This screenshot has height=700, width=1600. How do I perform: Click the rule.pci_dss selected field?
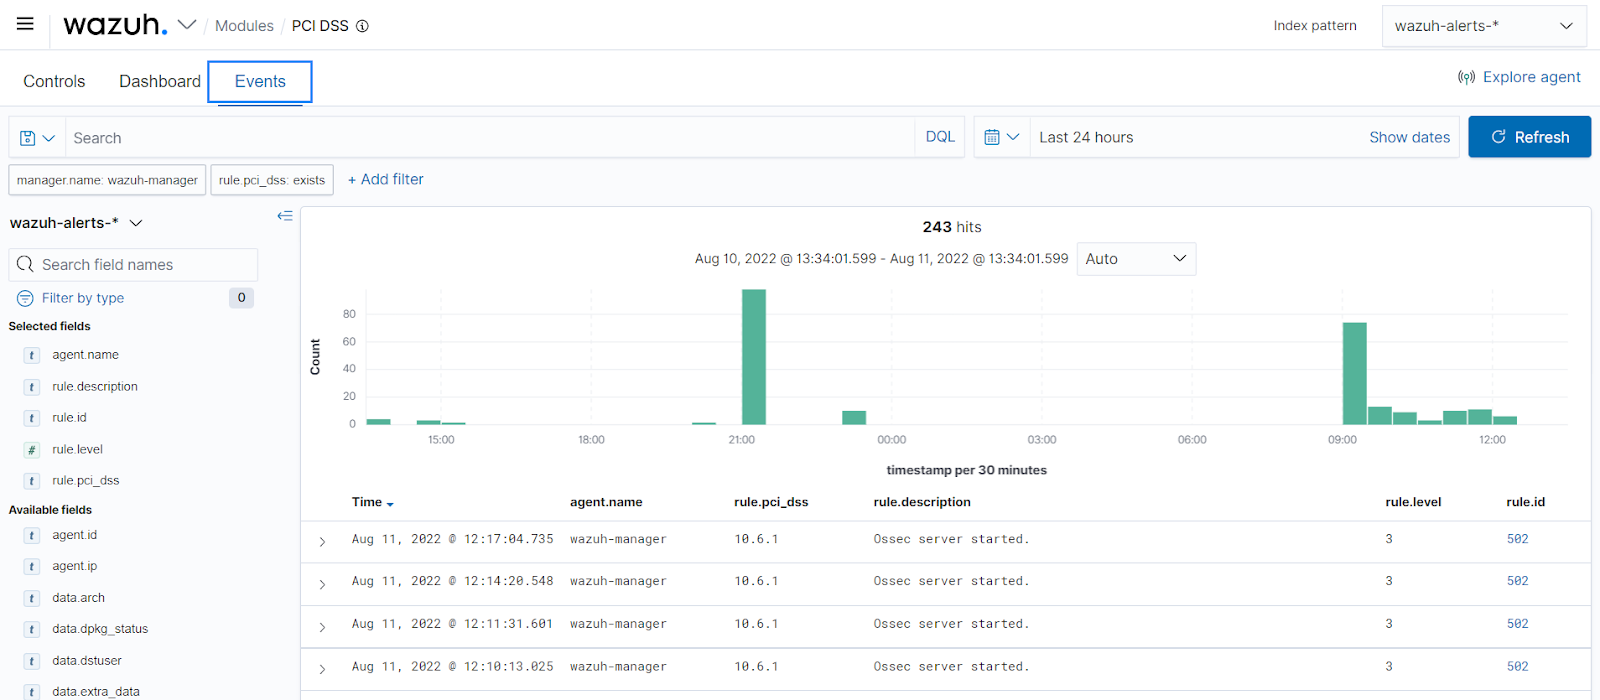coord(85,481)
